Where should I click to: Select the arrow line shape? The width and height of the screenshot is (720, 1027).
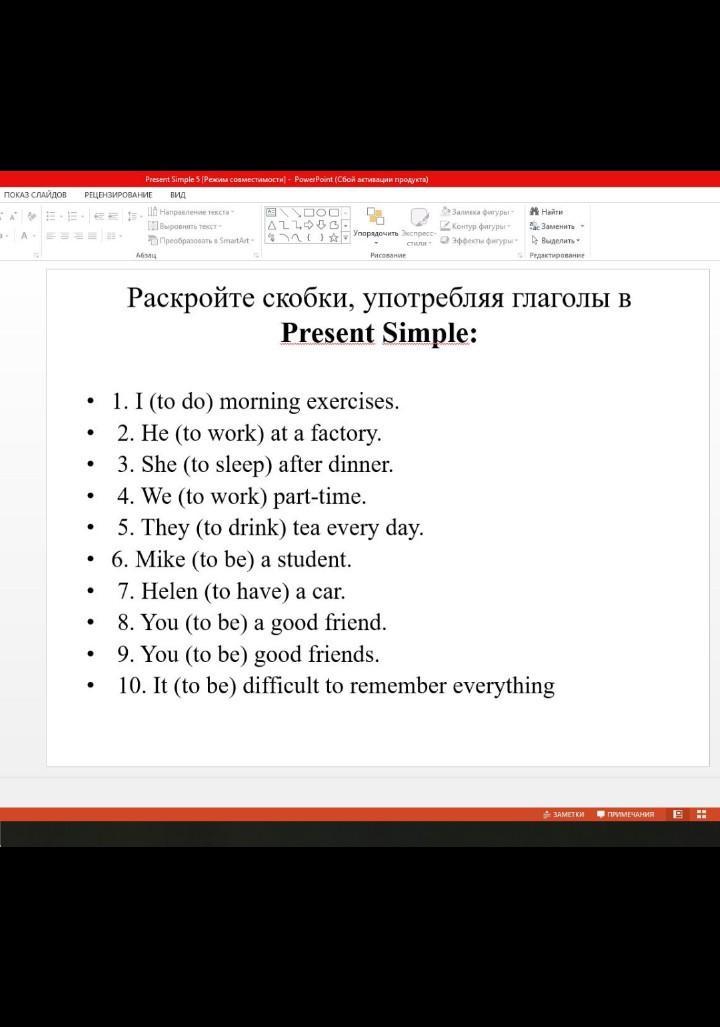click(297, 212)
